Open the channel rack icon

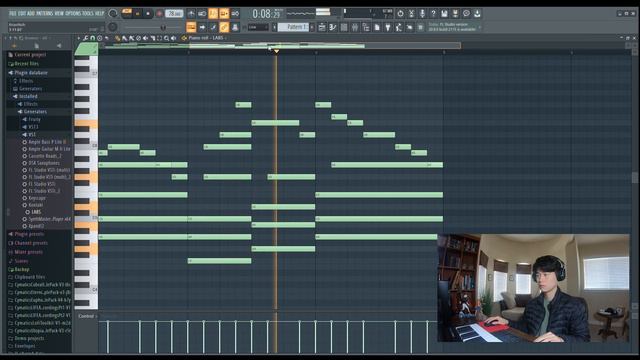tap(344, 27)
